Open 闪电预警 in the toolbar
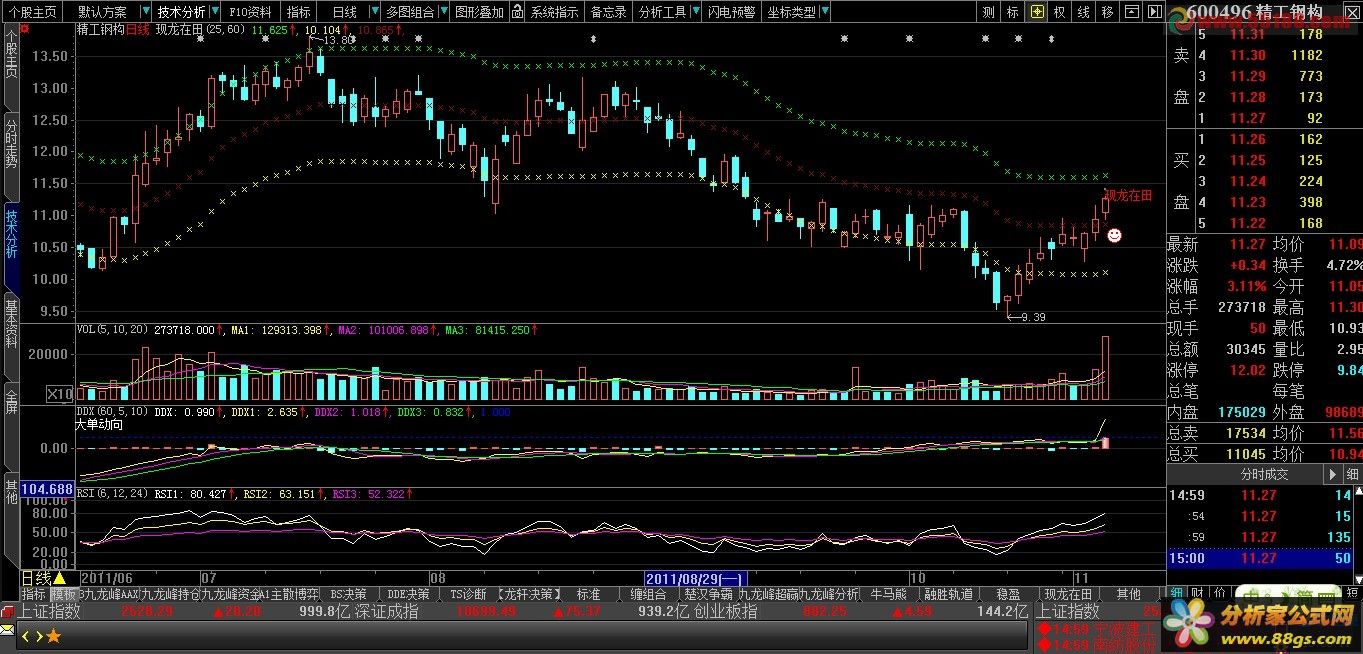This screenshot has width=1363, height=654. tap(732, 12)
